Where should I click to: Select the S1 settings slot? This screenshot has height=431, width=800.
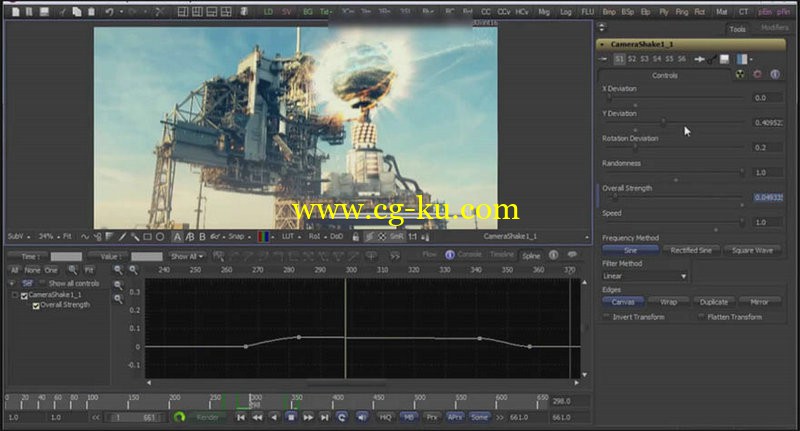(619, 59)
